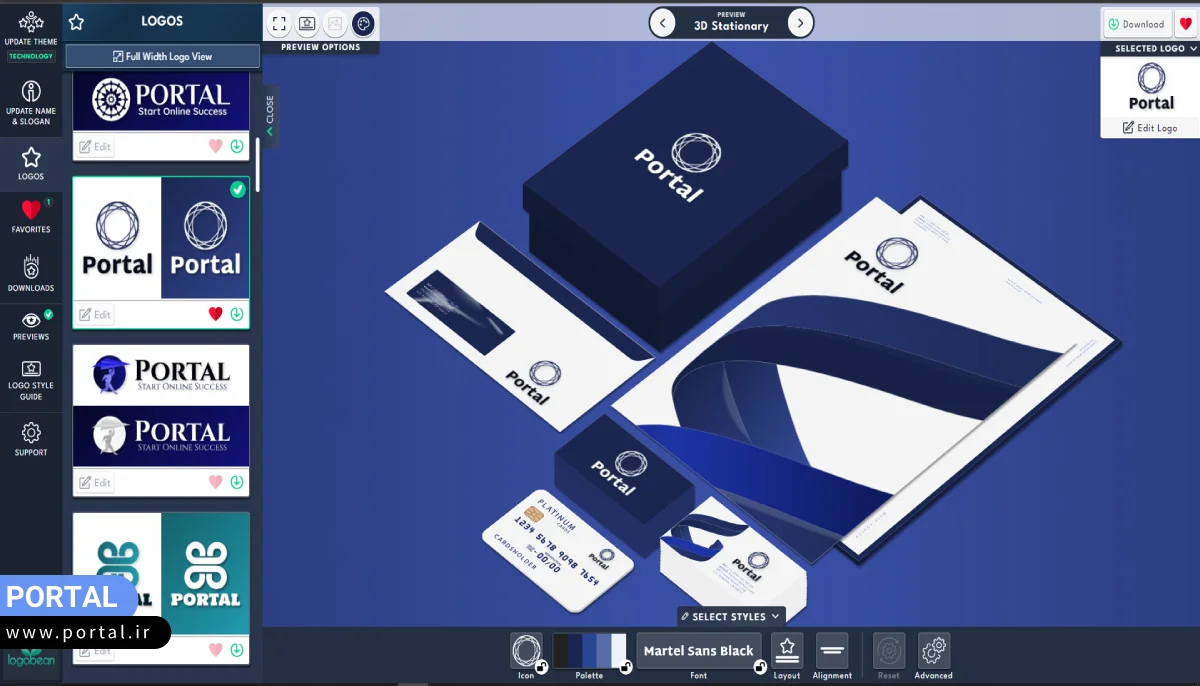Click the fullscreen preview option icon
Screen dimensions: 1200x686
[279, 24]
